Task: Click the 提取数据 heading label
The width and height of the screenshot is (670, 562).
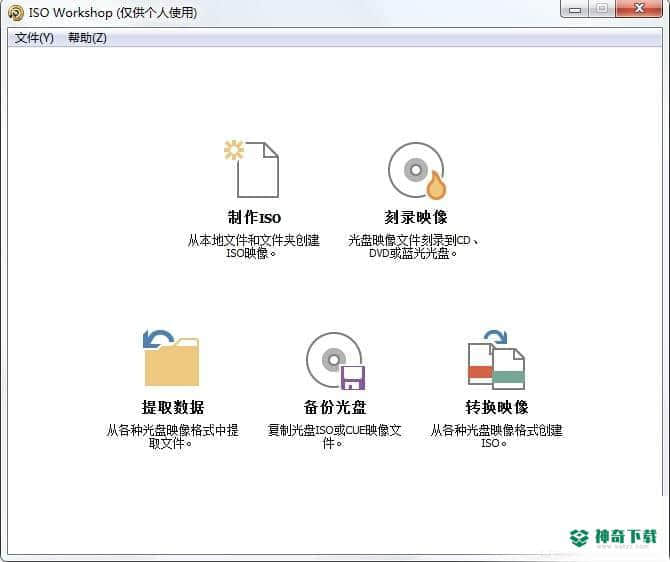Action: coord(173,407)
